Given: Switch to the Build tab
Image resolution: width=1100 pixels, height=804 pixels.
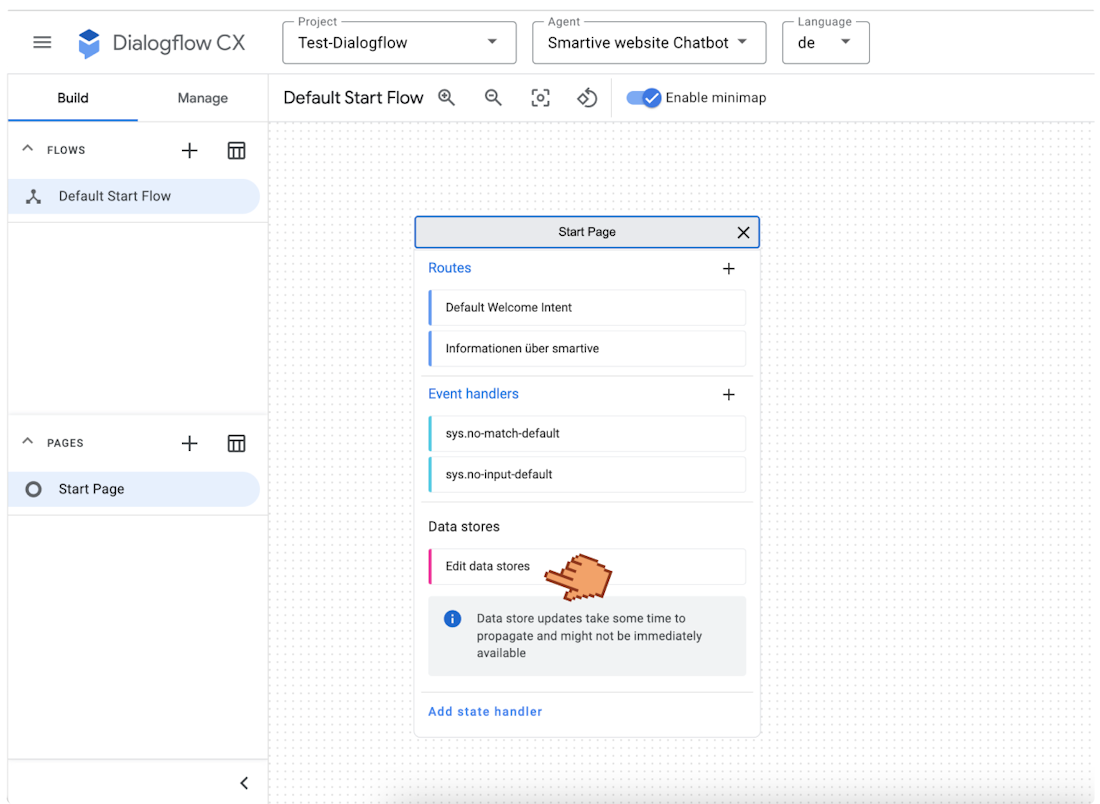Looking at the screenshot, I should pyautogui.click(x=73, y=98).
